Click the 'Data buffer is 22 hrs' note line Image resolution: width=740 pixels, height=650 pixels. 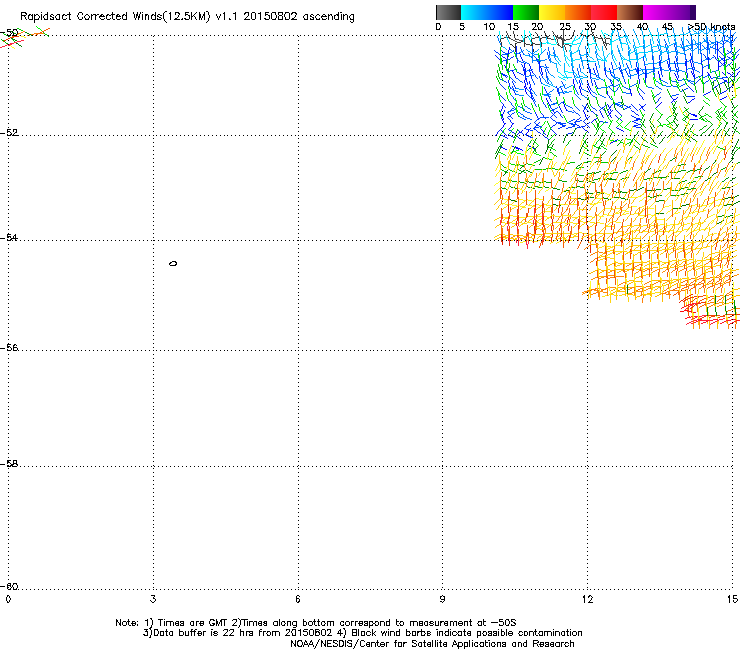(362, 633)
